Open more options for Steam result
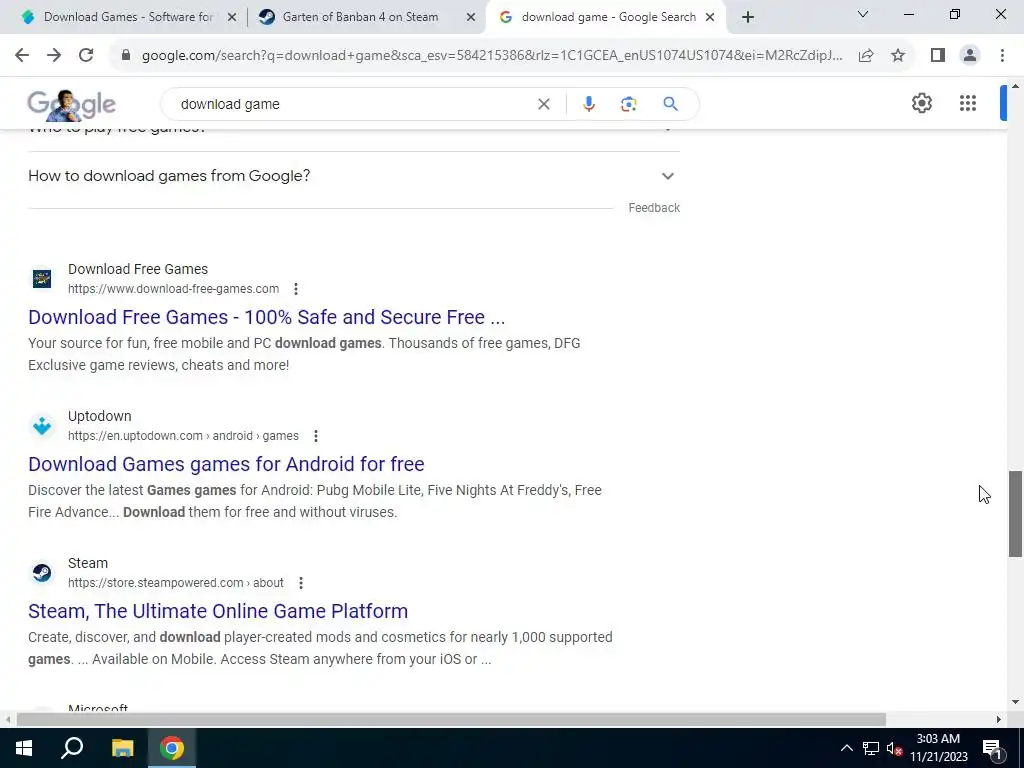 click(300, 583)
